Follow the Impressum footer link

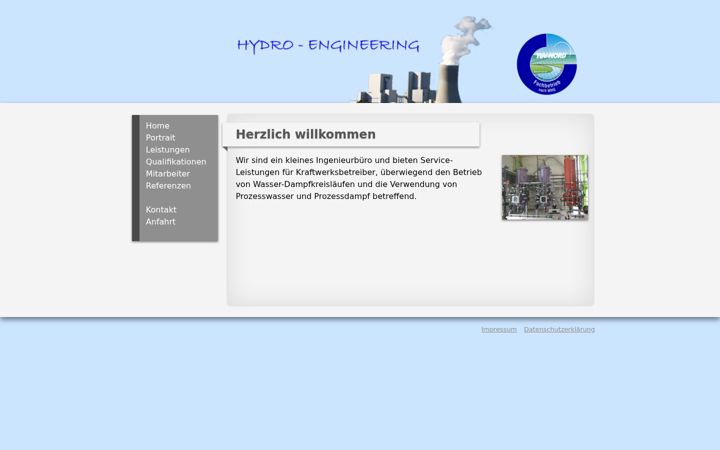click(499, 329)
